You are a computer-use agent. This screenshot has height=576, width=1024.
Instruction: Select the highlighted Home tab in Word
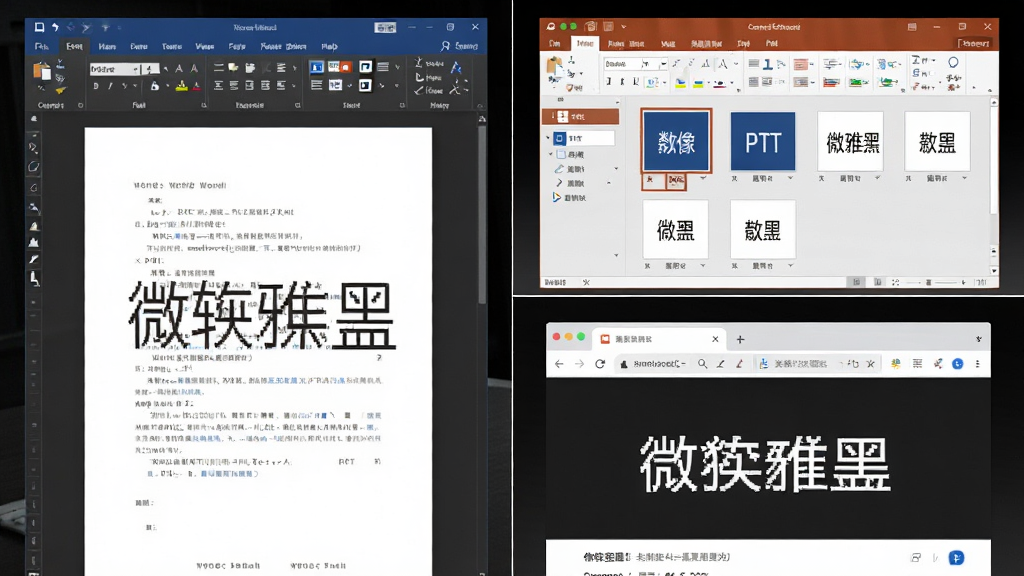74,46
